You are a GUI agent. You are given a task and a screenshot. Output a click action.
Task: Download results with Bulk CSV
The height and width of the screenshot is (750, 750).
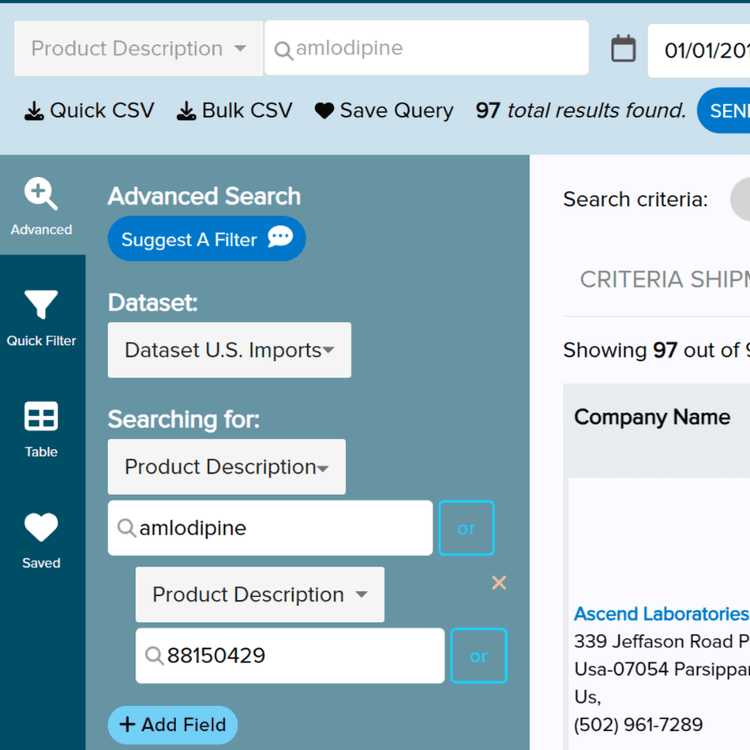[x=234, y=110]
